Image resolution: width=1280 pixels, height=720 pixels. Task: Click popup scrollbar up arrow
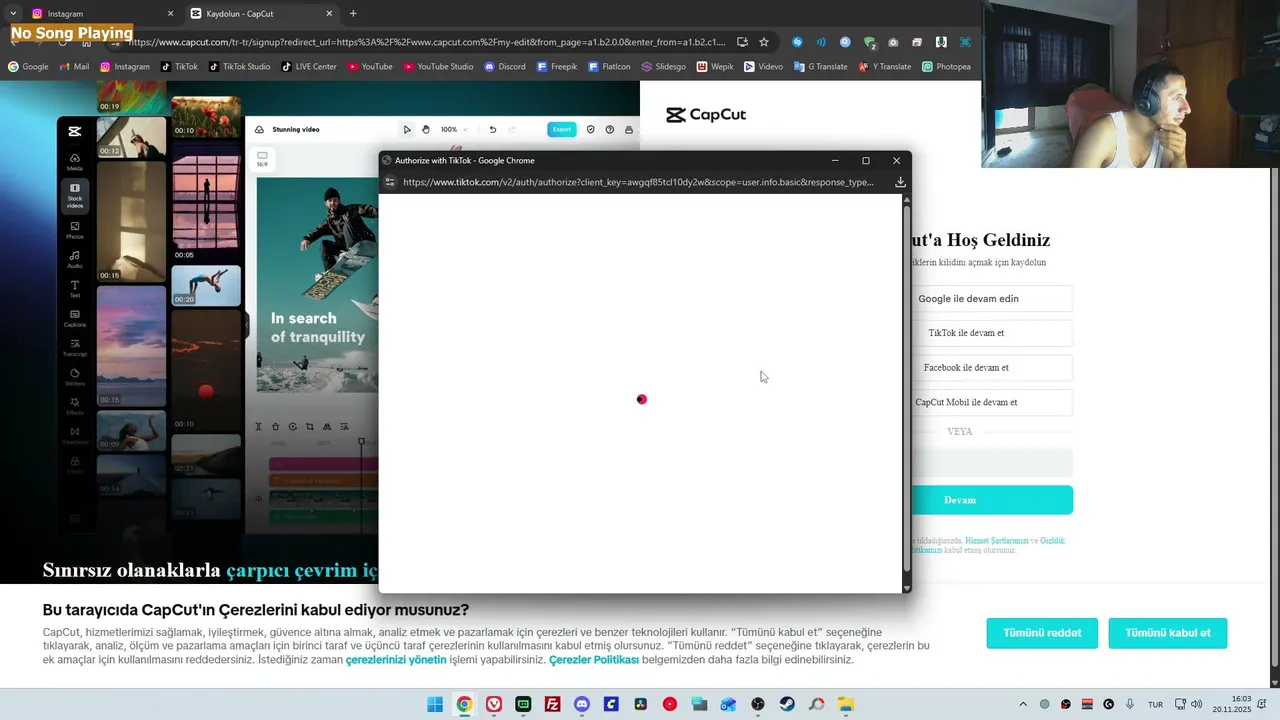(x=907, y=200)
